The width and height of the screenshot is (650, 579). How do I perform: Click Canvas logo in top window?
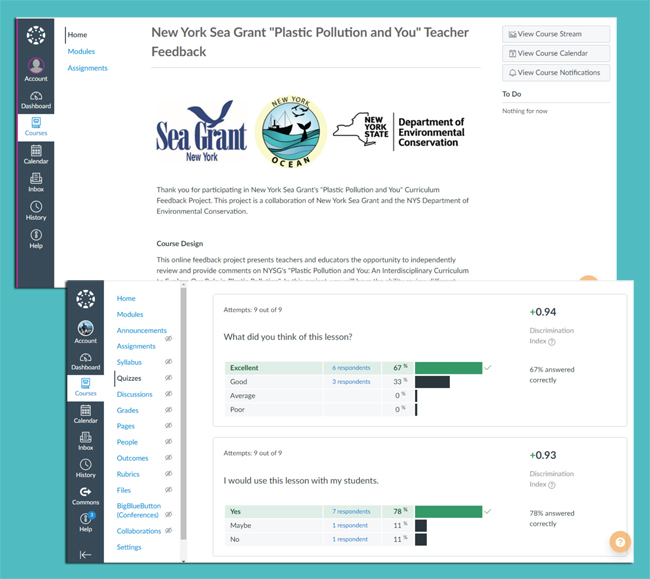(36, 35)
